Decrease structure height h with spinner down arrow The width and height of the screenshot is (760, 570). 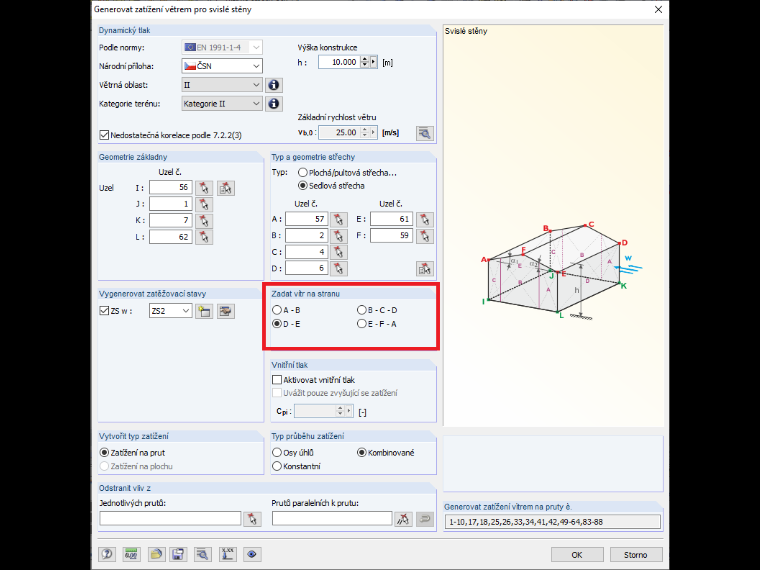tap(365, 65)
